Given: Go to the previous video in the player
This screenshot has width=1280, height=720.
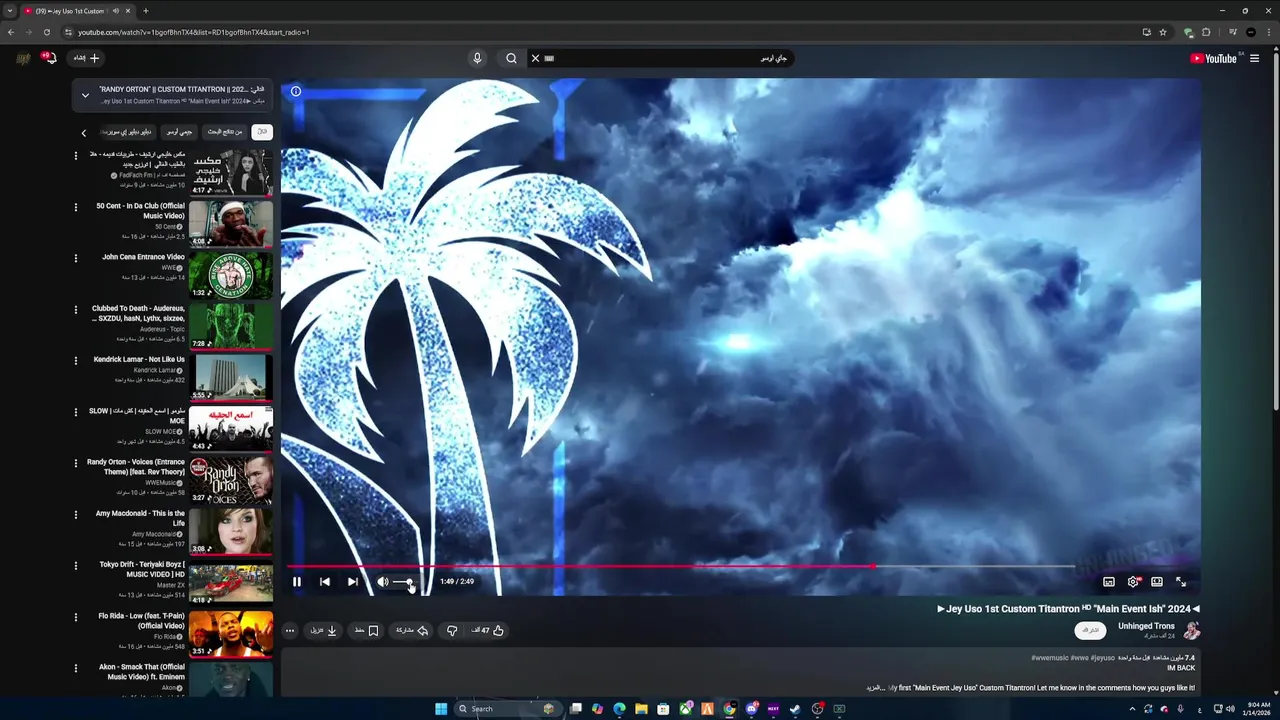Looking at the screenshot, I should pos(325,581).
